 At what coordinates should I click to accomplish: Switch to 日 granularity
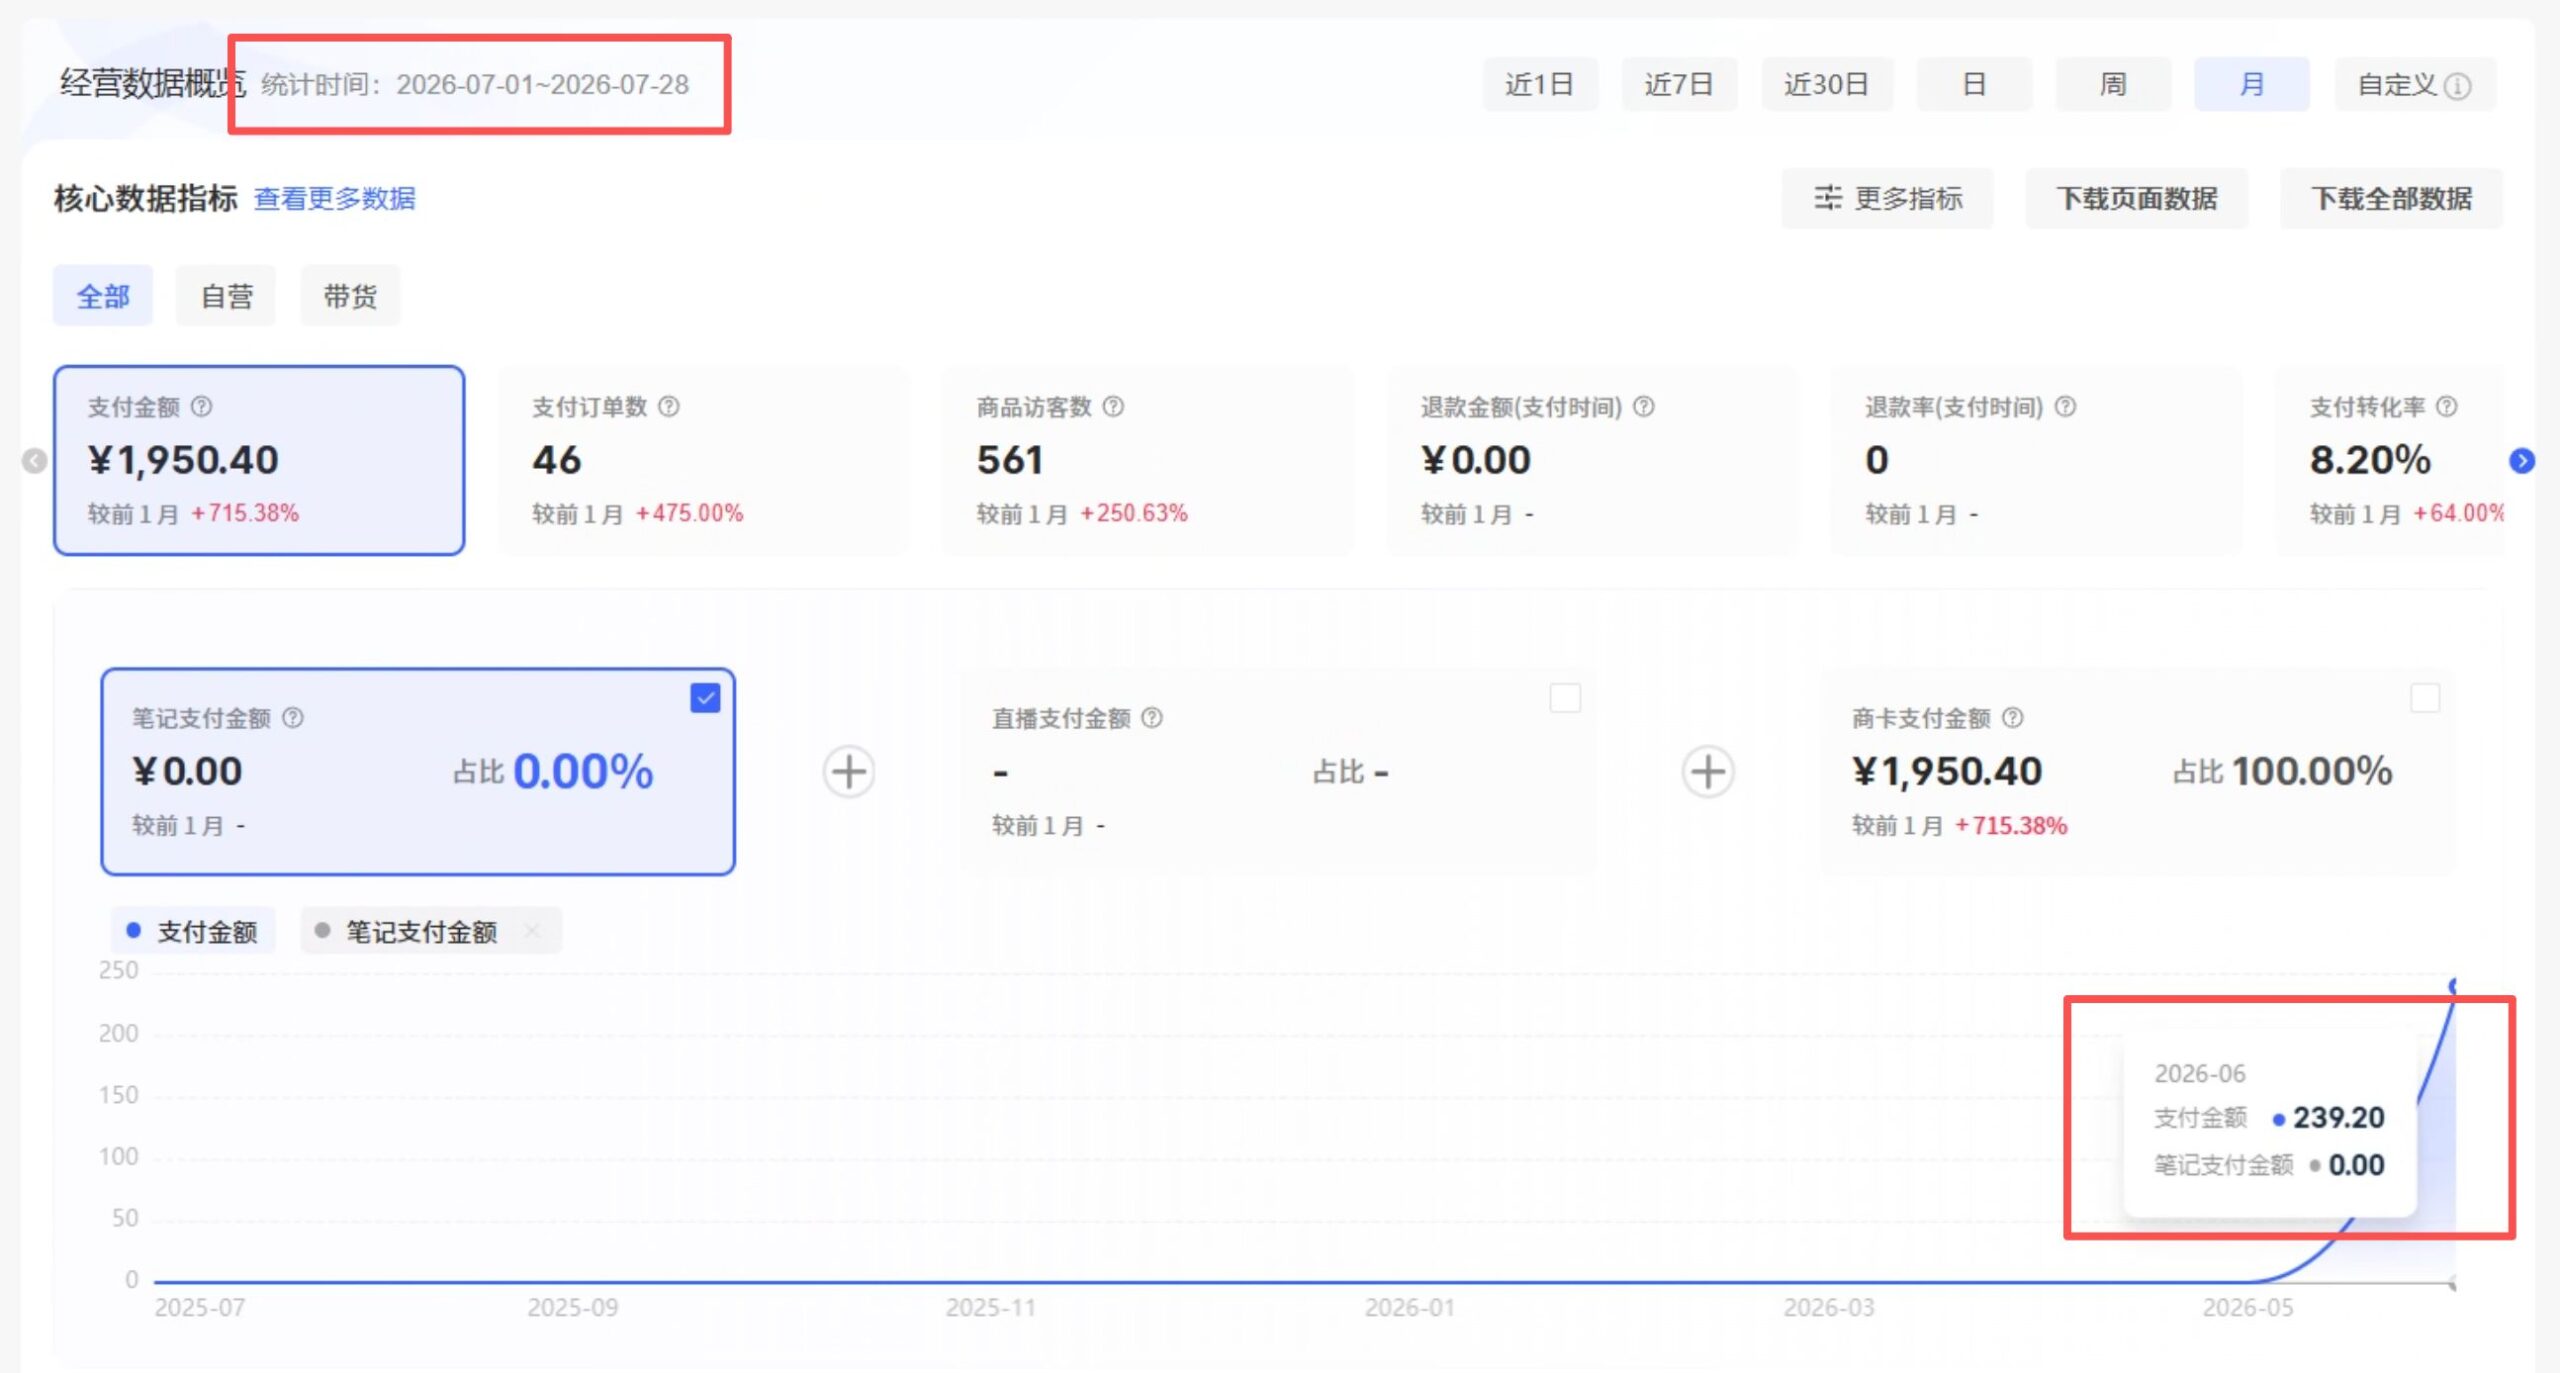click(x=1974, y=84)
